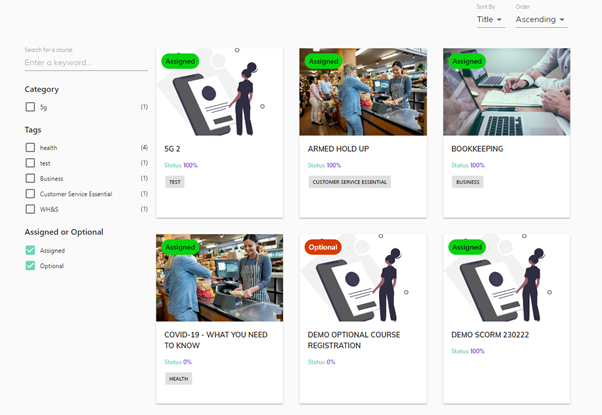Open the Bookkeeping course image
Viewport: 602px width, 415px height.
506,92
